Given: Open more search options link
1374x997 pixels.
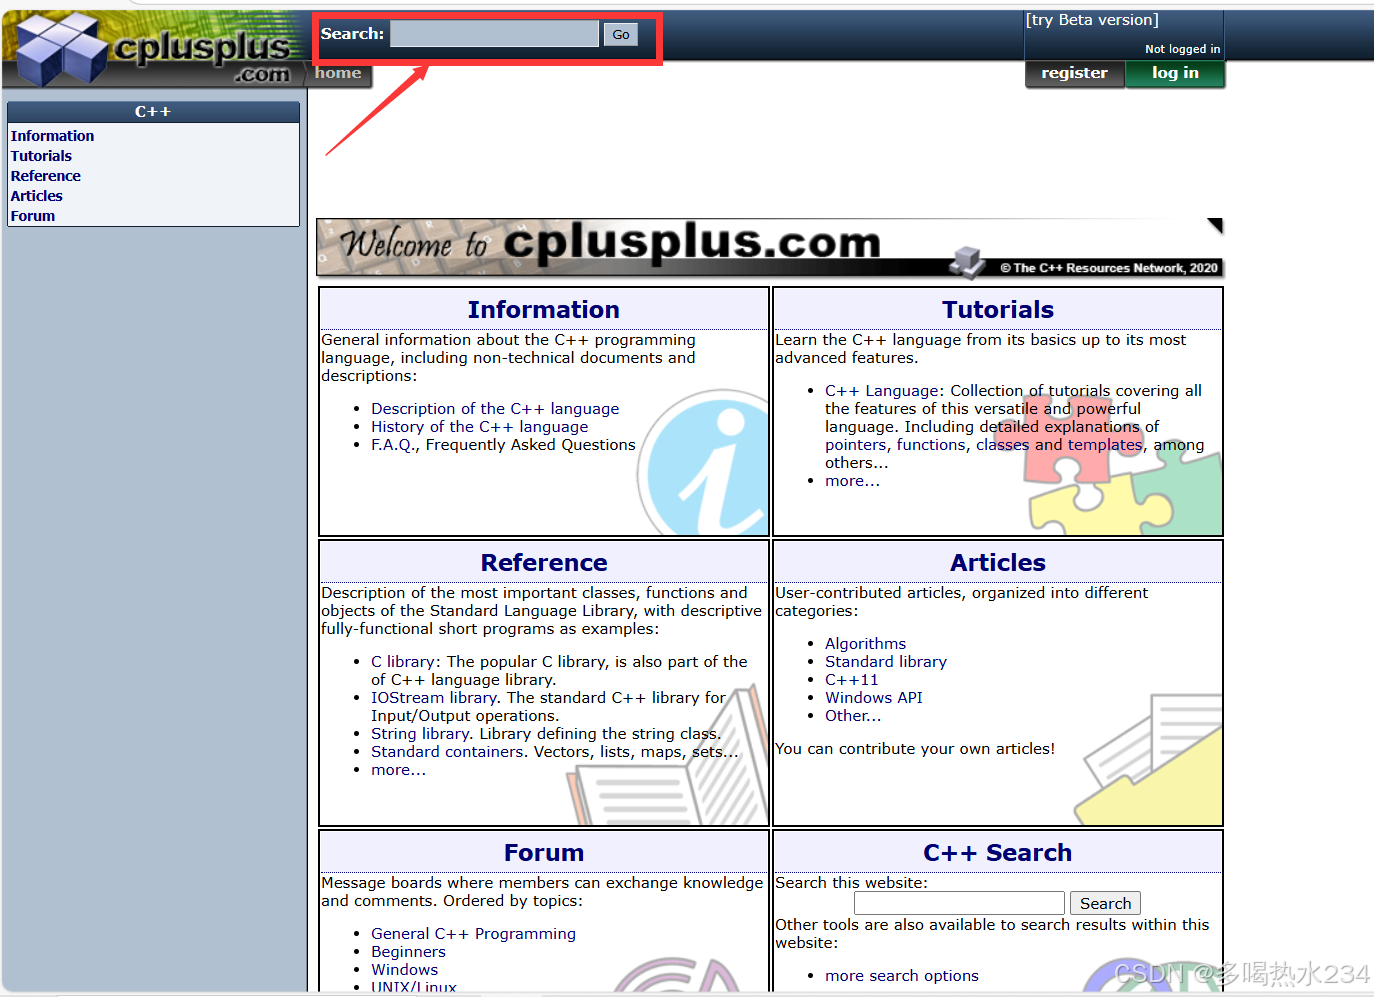Looking at the screenshot, I should point(902,976).
